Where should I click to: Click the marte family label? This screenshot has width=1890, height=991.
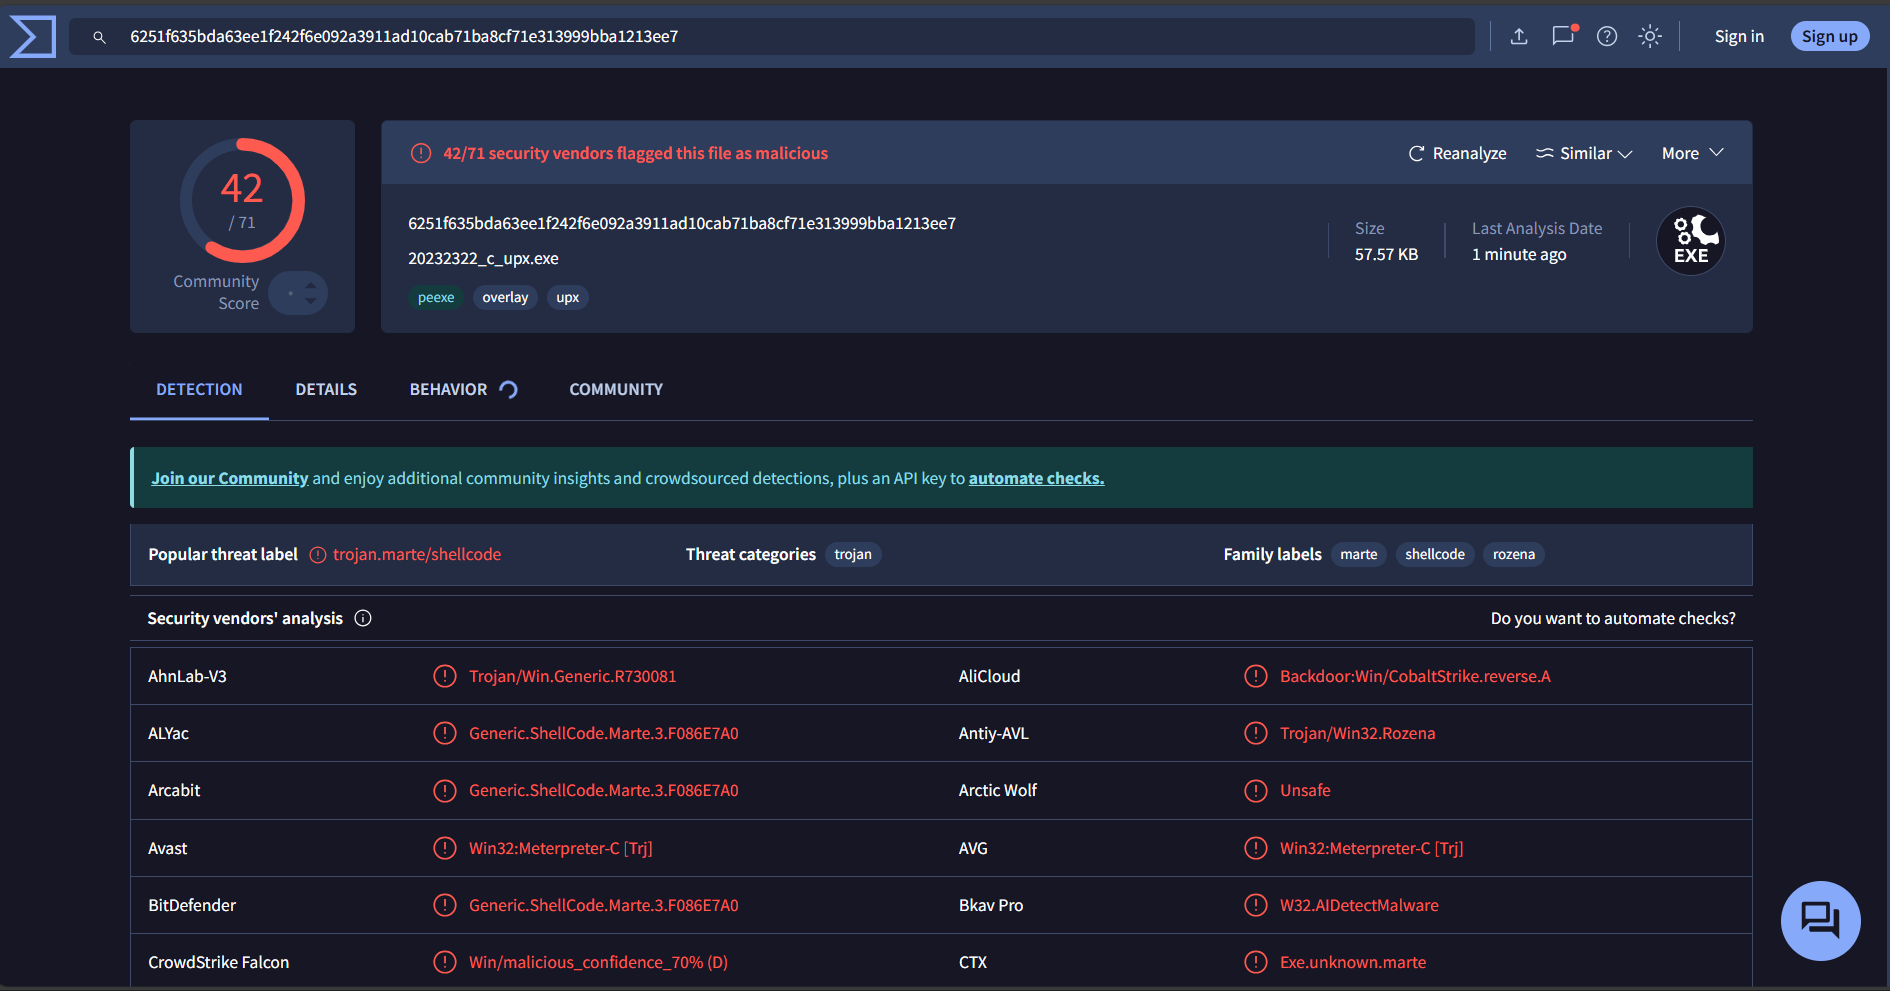pyautogui.click(x=1359, y=554)
